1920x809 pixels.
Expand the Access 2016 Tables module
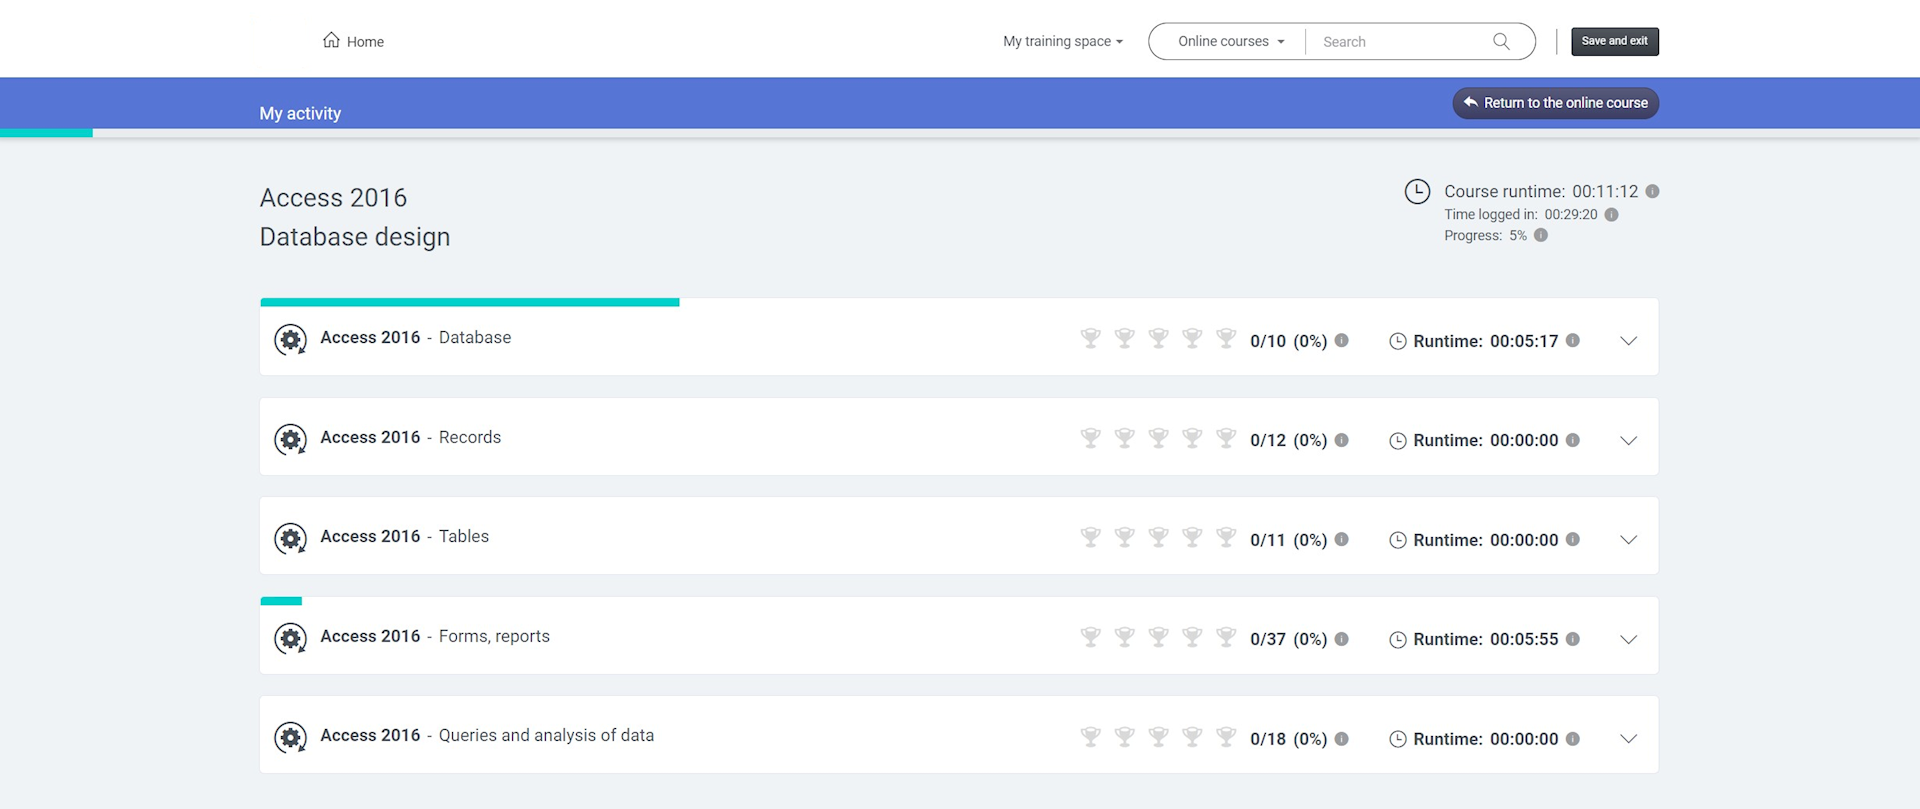(x=1628, y=540)
